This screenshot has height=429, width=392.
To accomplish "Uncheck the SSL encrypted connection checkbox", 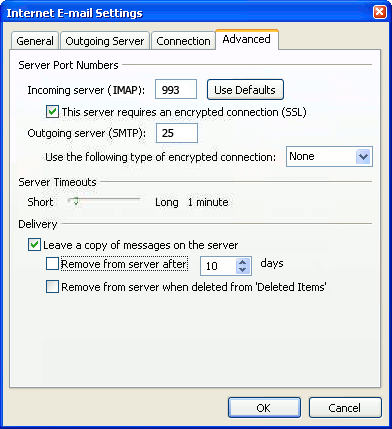I will click(x=52, y=112).
